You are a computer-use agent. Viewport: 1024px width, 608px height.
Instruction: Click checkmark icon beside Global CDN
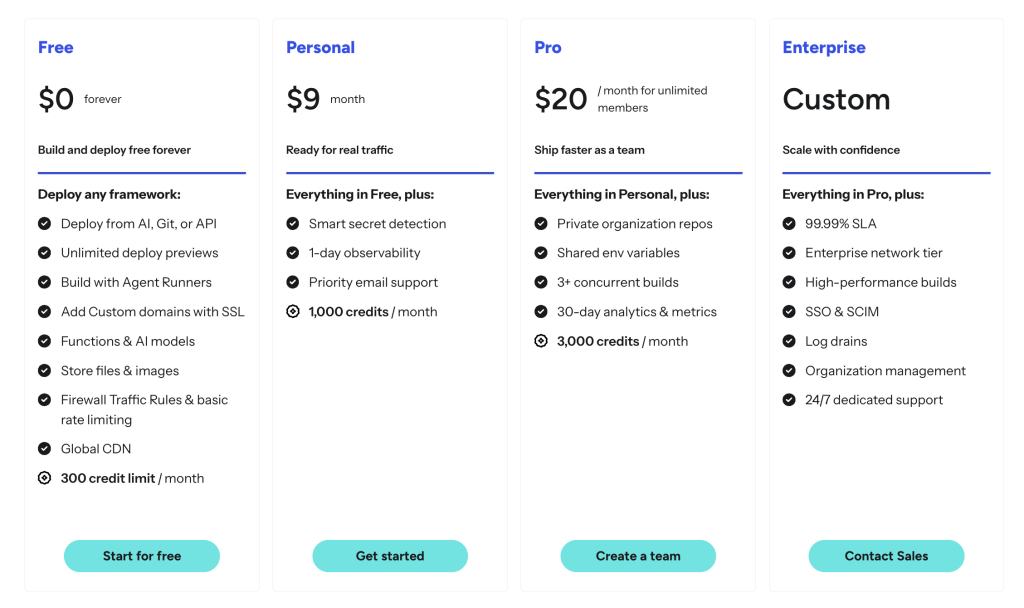click(x=44, y=449)
